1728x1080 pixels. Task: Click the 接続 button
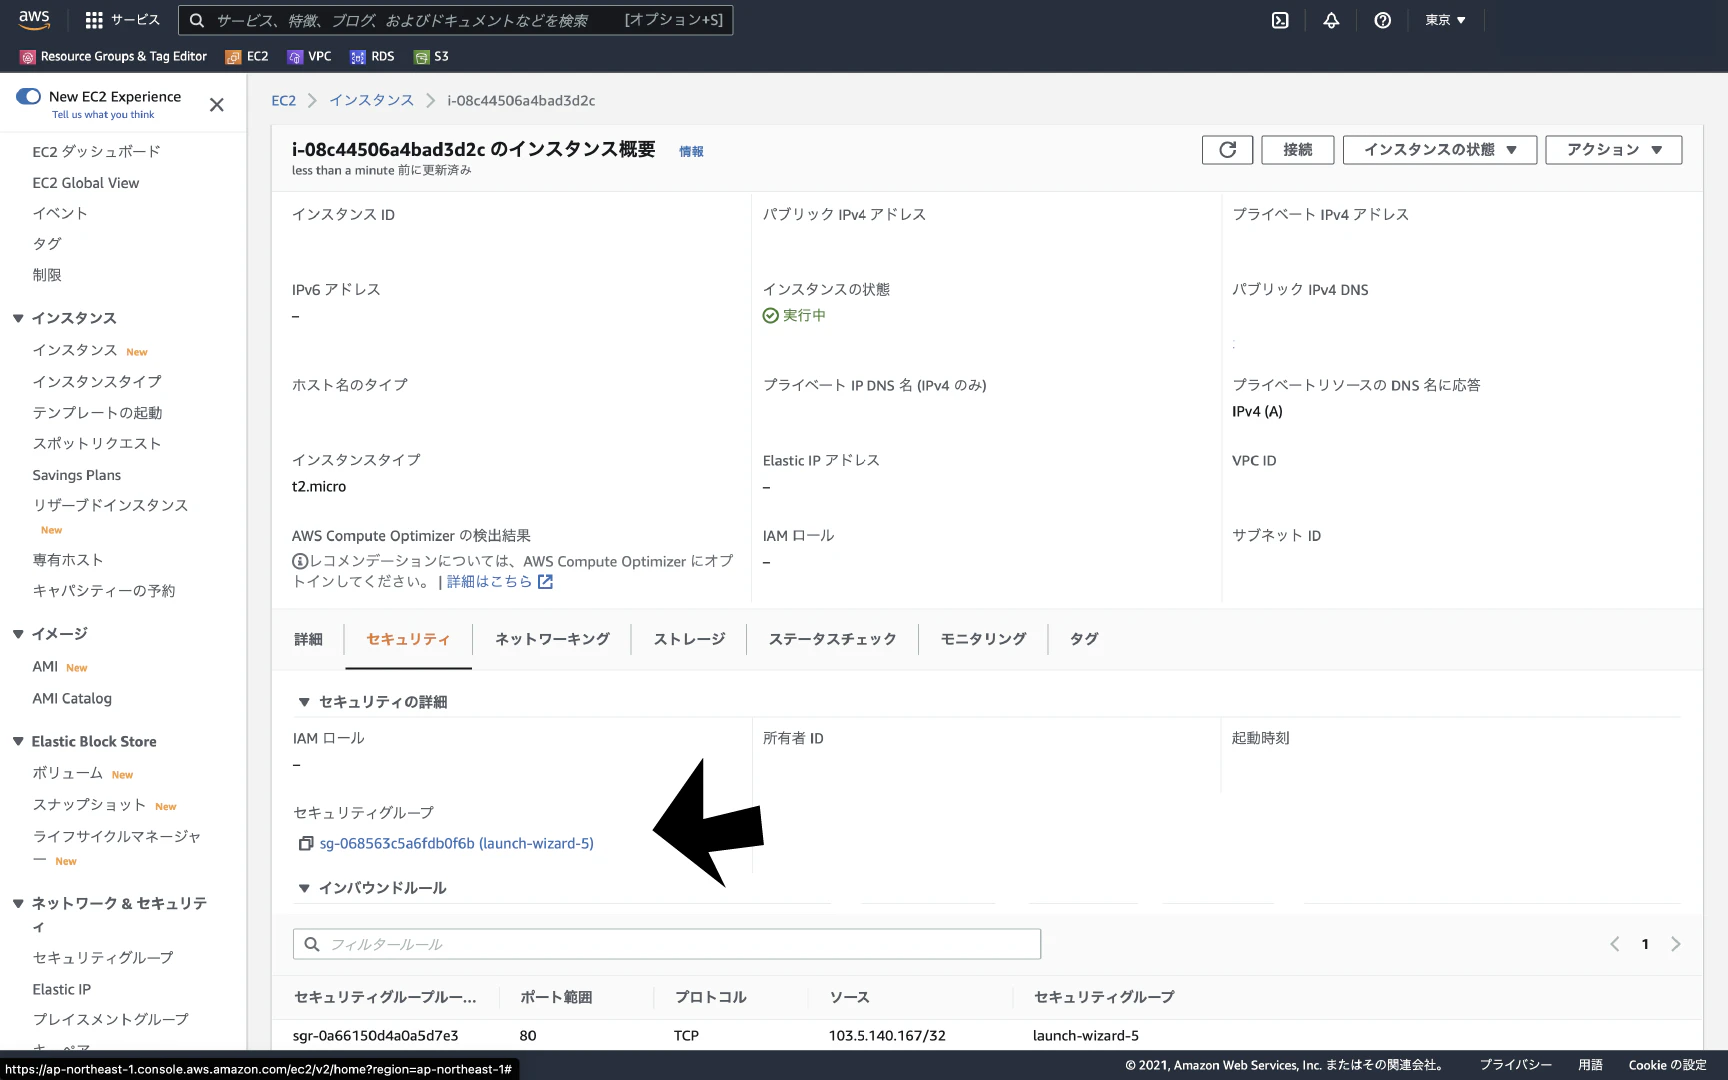[1297, 150]
